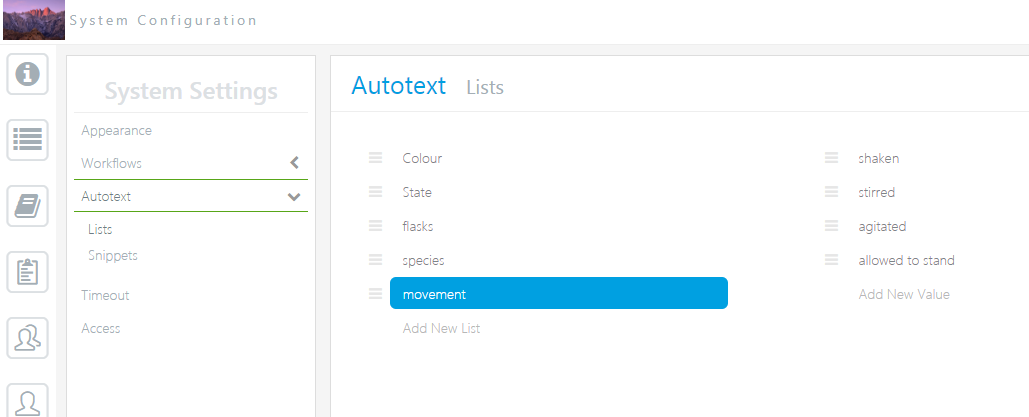
Task: Open the Timeout settings
Action: tap(105, 295)
